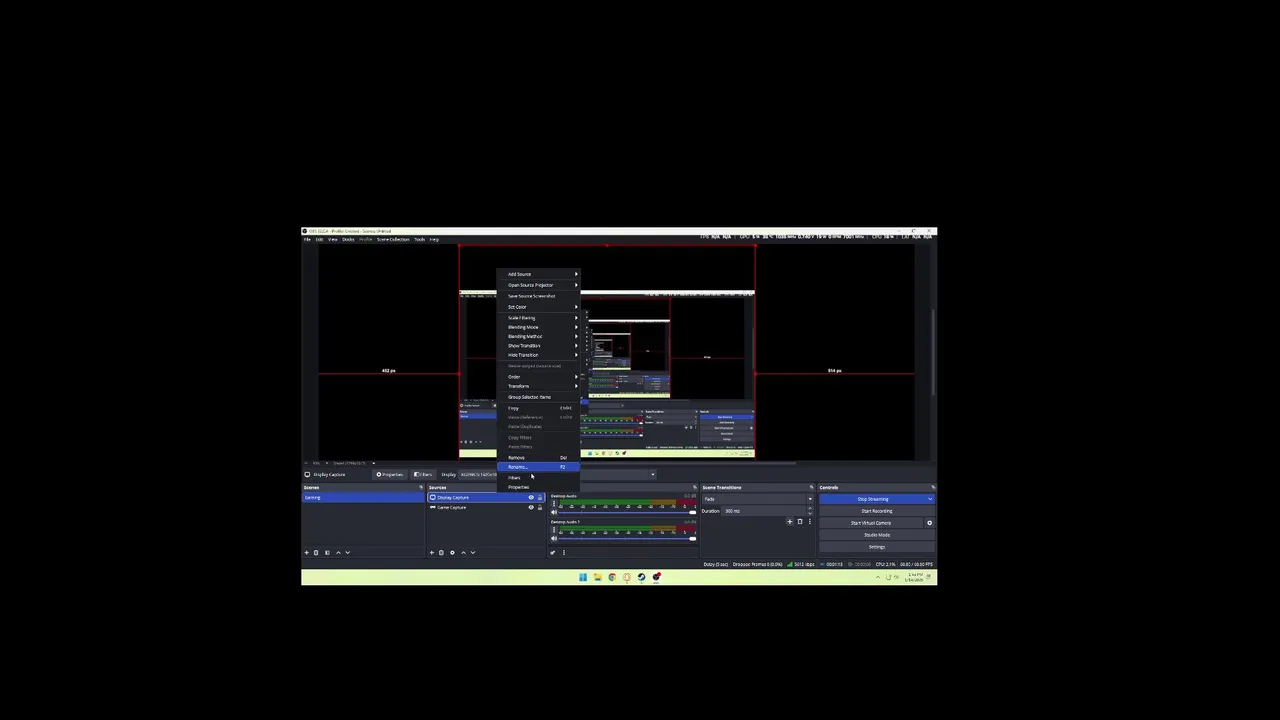Add a new scene with the Scenes plus icon

(x=307, y=552)
